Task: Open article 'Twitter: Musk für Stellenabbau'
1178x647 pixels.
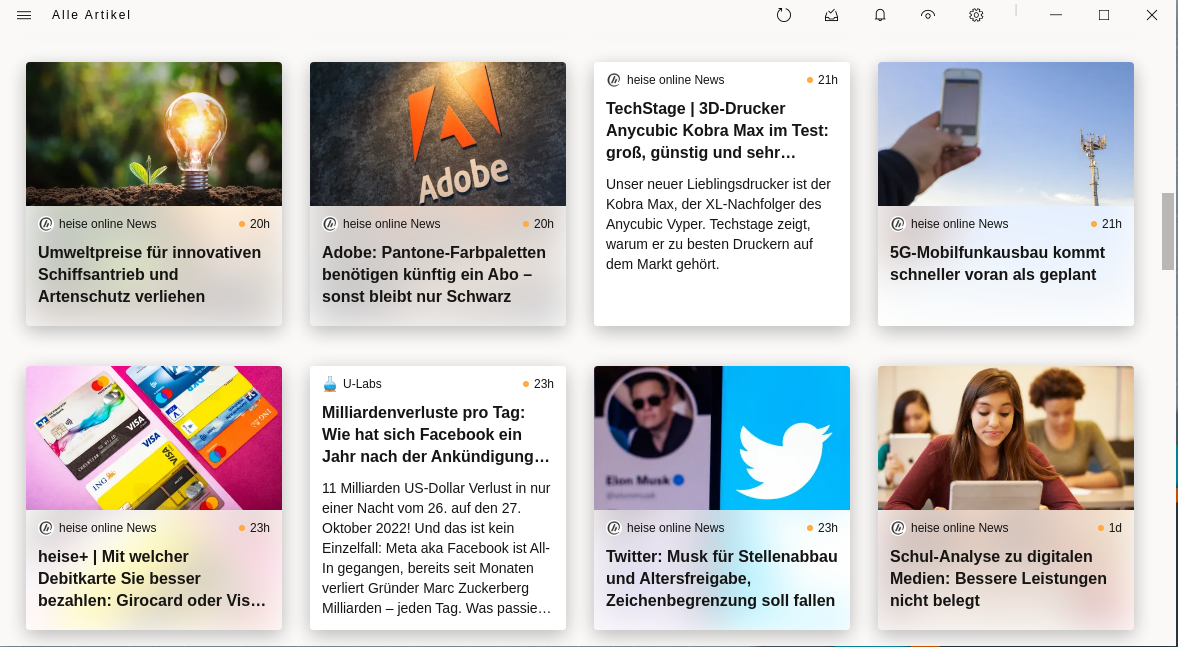Action: (x=722, y=579)
